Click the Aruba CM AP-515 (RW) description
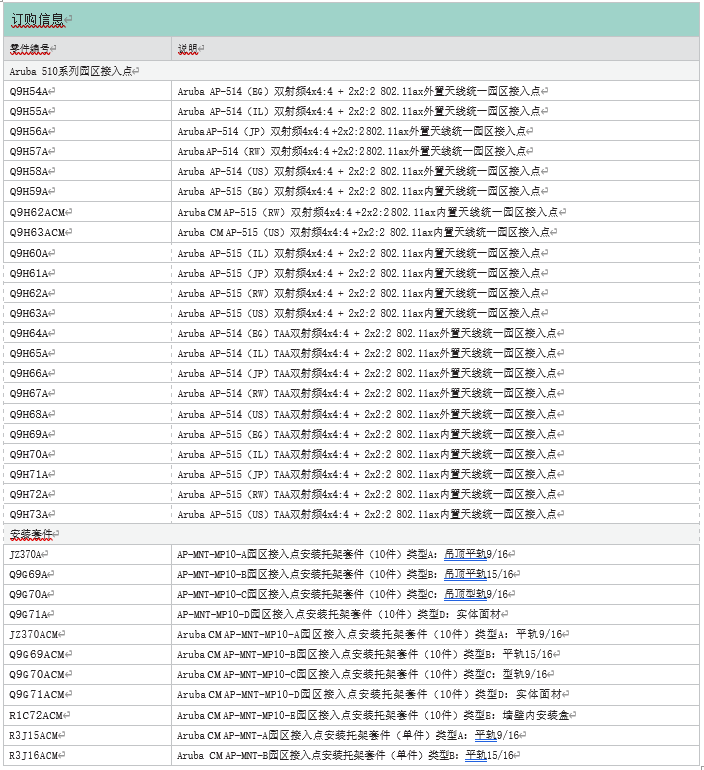This screenshot has width=704, height=770. pos(368,212)
